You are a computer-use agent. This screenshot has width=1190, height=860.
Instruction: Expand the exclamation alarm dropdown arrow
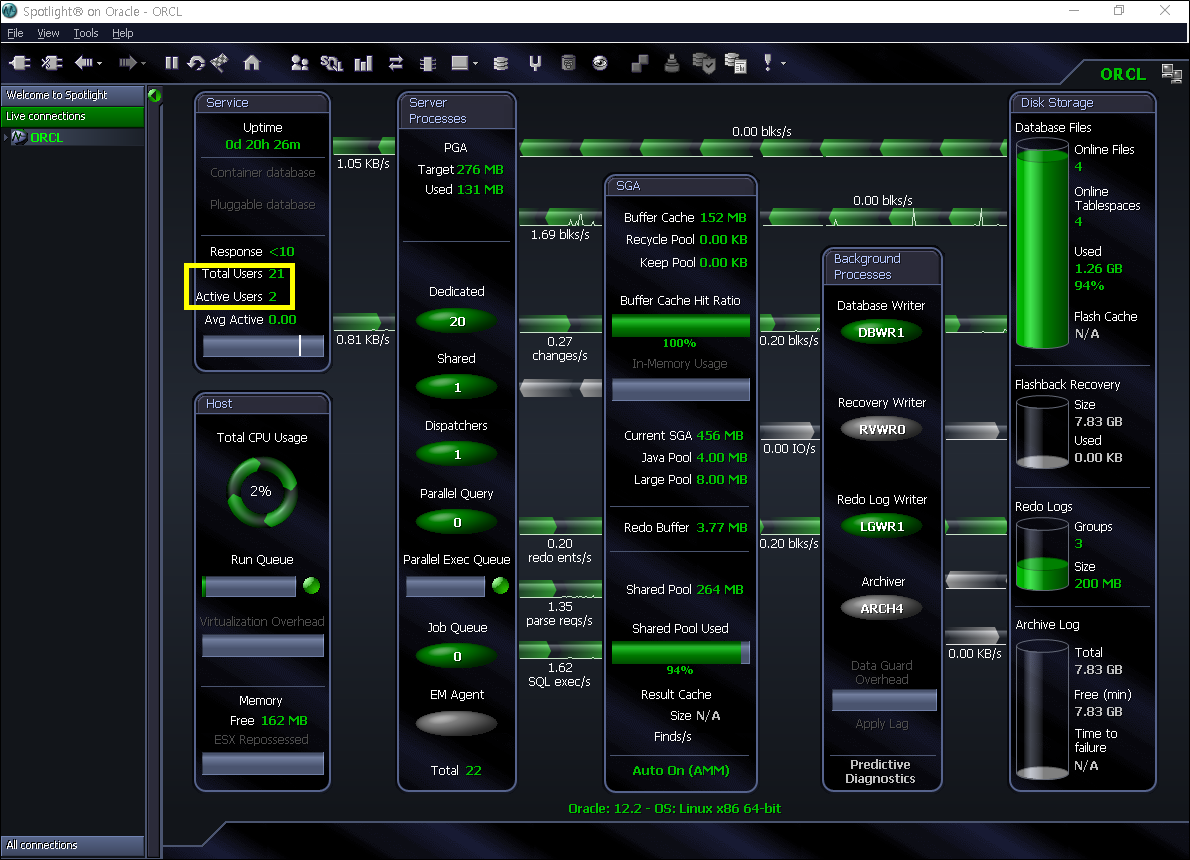(x=783, y=64)
